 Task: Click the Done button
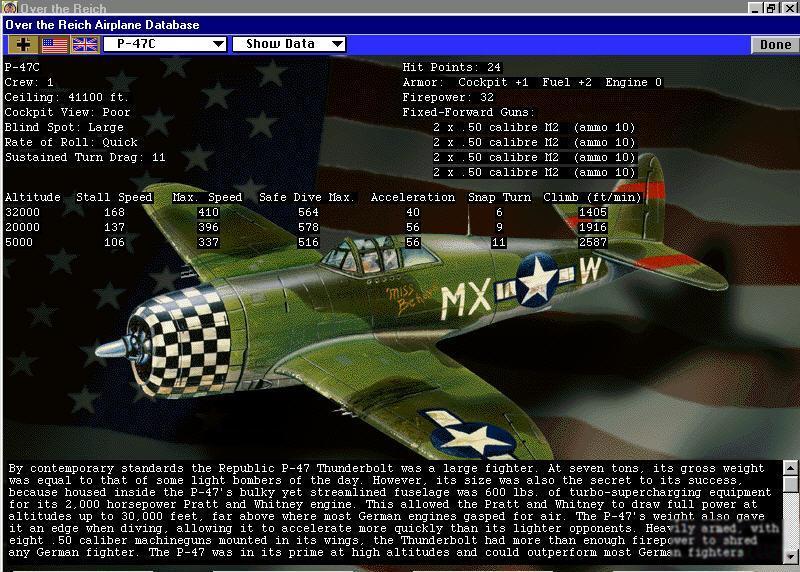click(775, 45)
